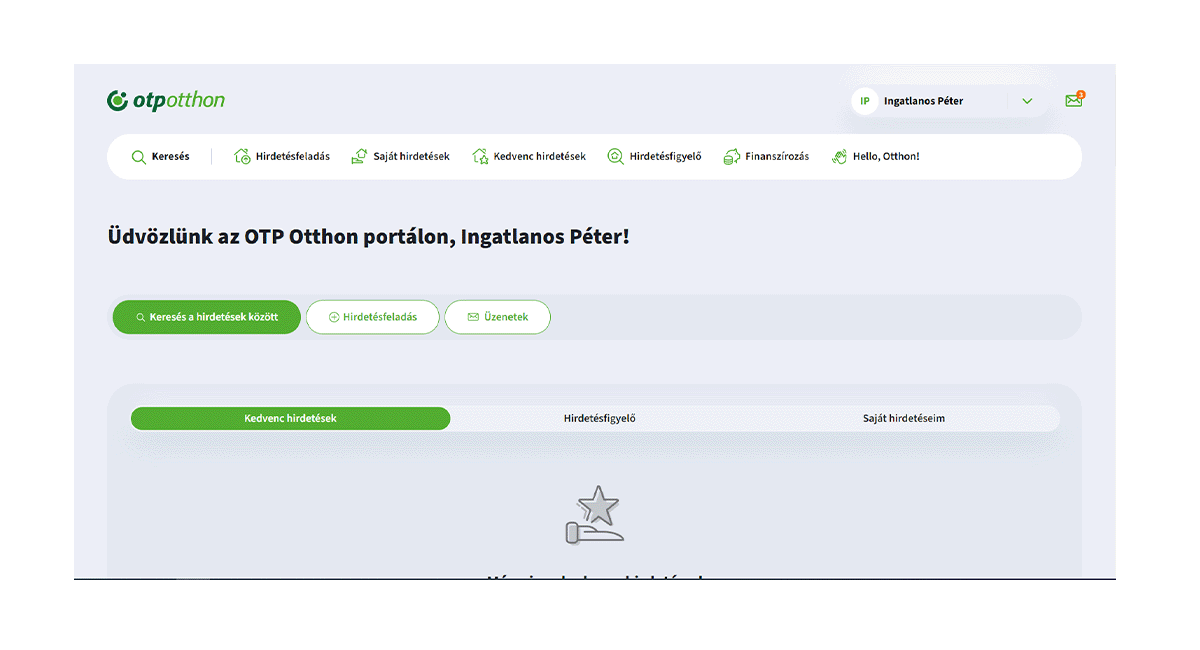
Task: Open Hirdetésfeladás in the navigation bar
Action: (293, 157)
